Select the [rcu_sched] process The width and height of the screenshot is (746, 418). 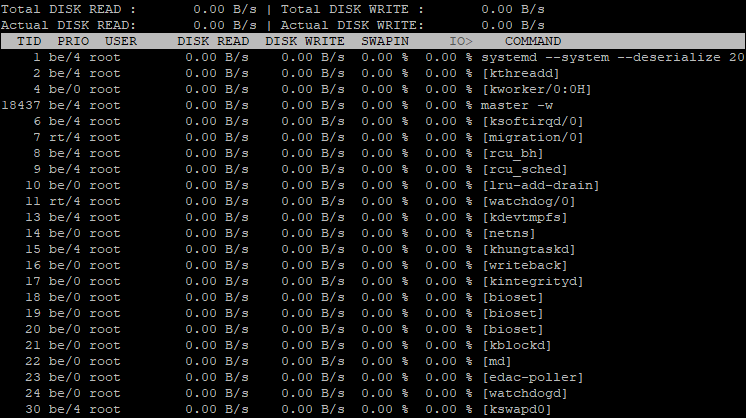(524, 170)
